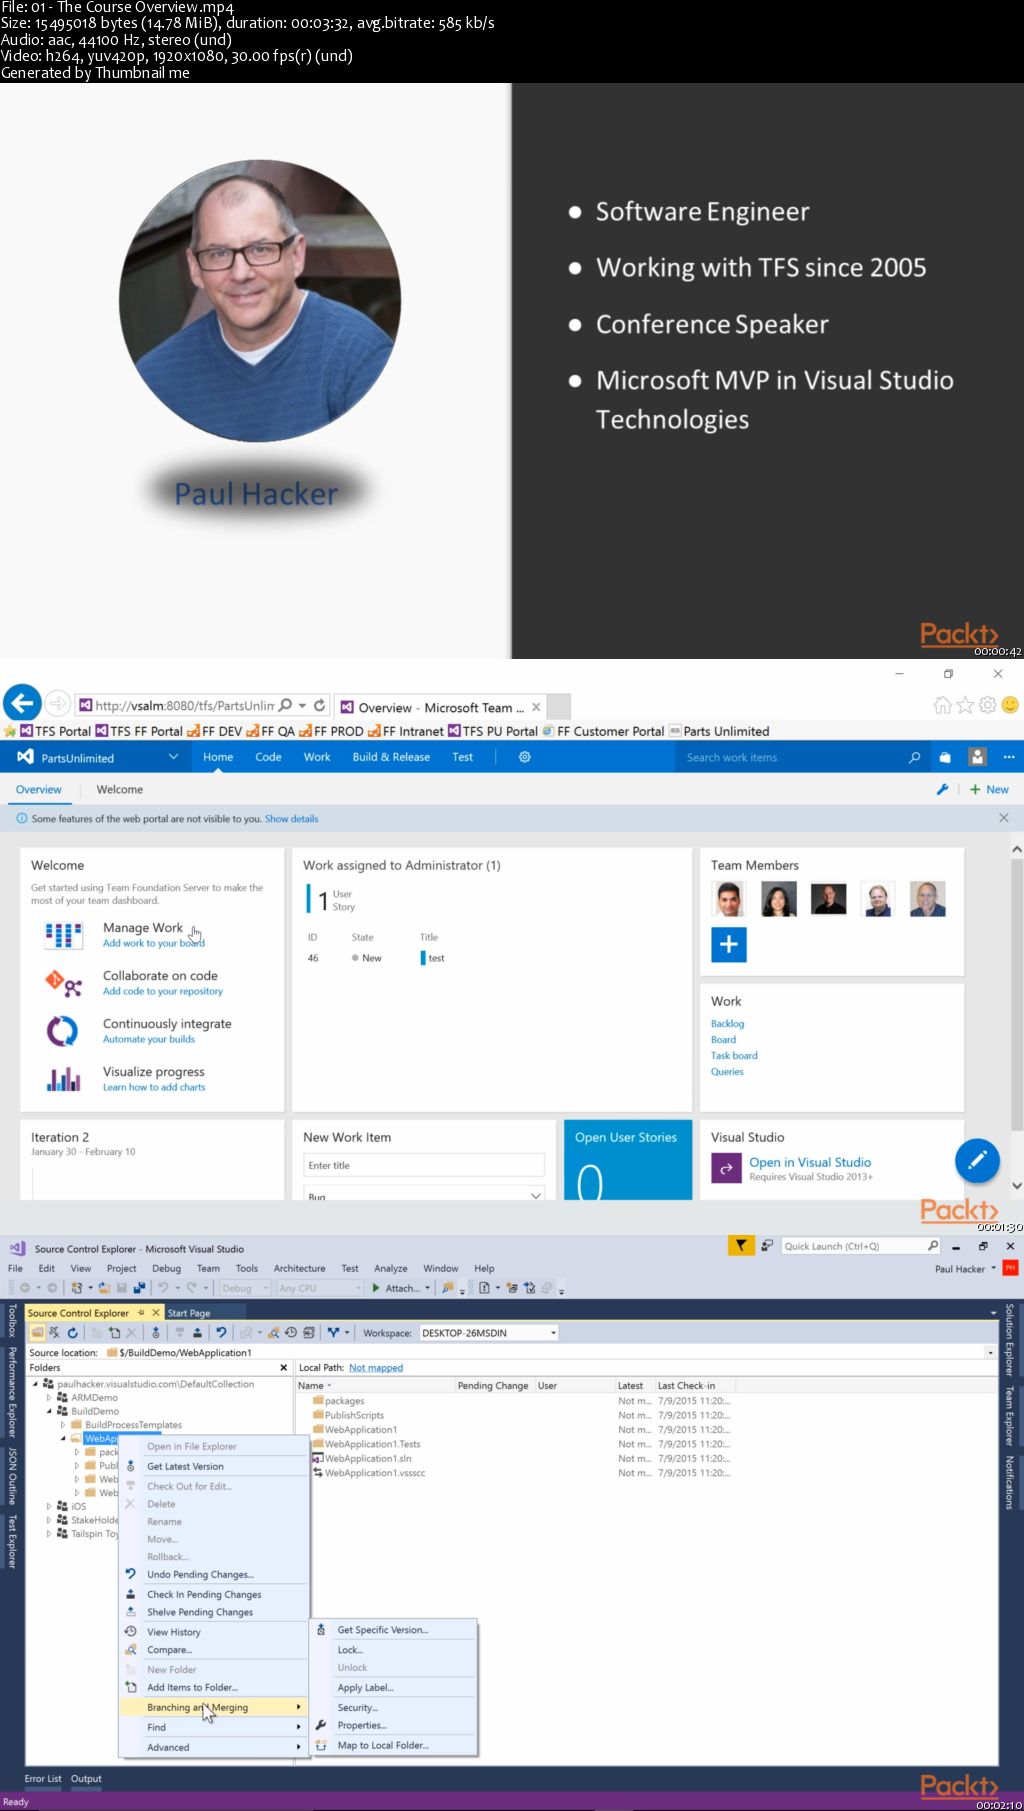The image size is (1024, 1811).
Task: Open the Code tab in TFS navigation
Action: click(268, 757)
